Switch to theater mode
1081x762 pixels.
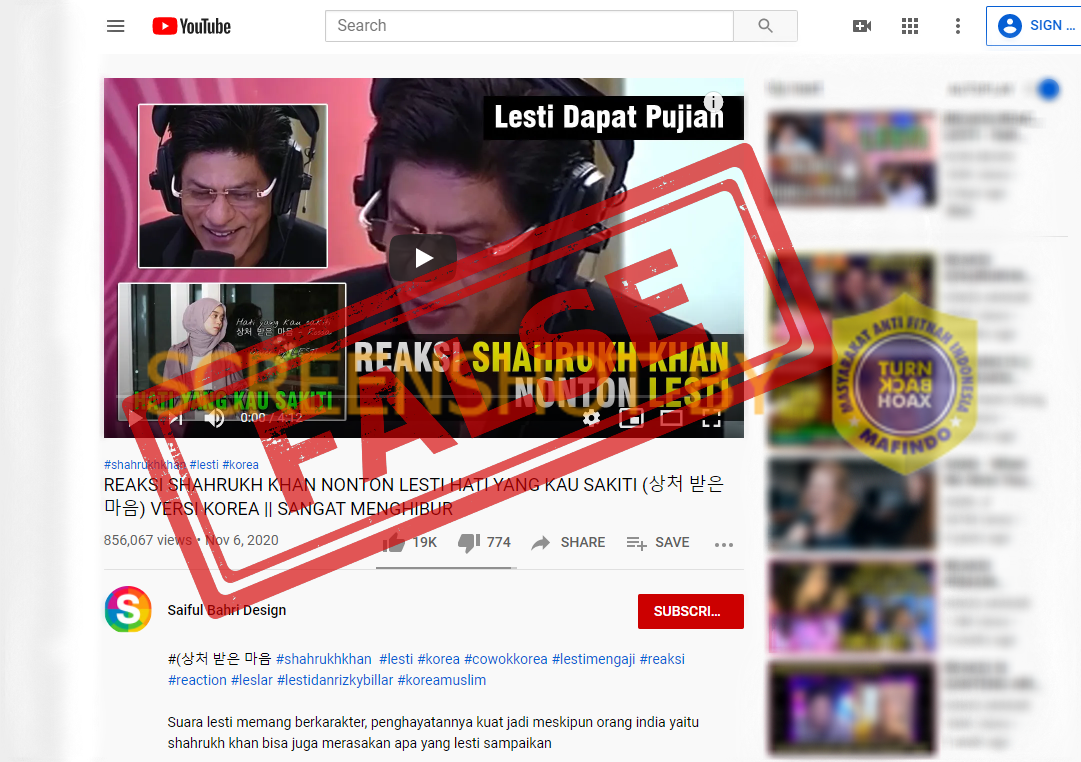point(671,418)
